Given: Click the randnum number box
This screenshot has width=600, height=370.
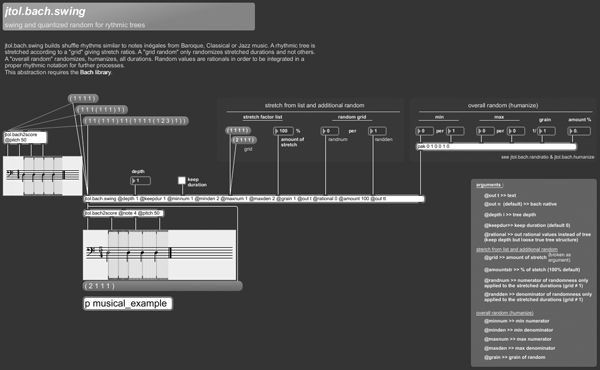Looking at the screenshot, I should pyautogui.click(x=329, y=131).
